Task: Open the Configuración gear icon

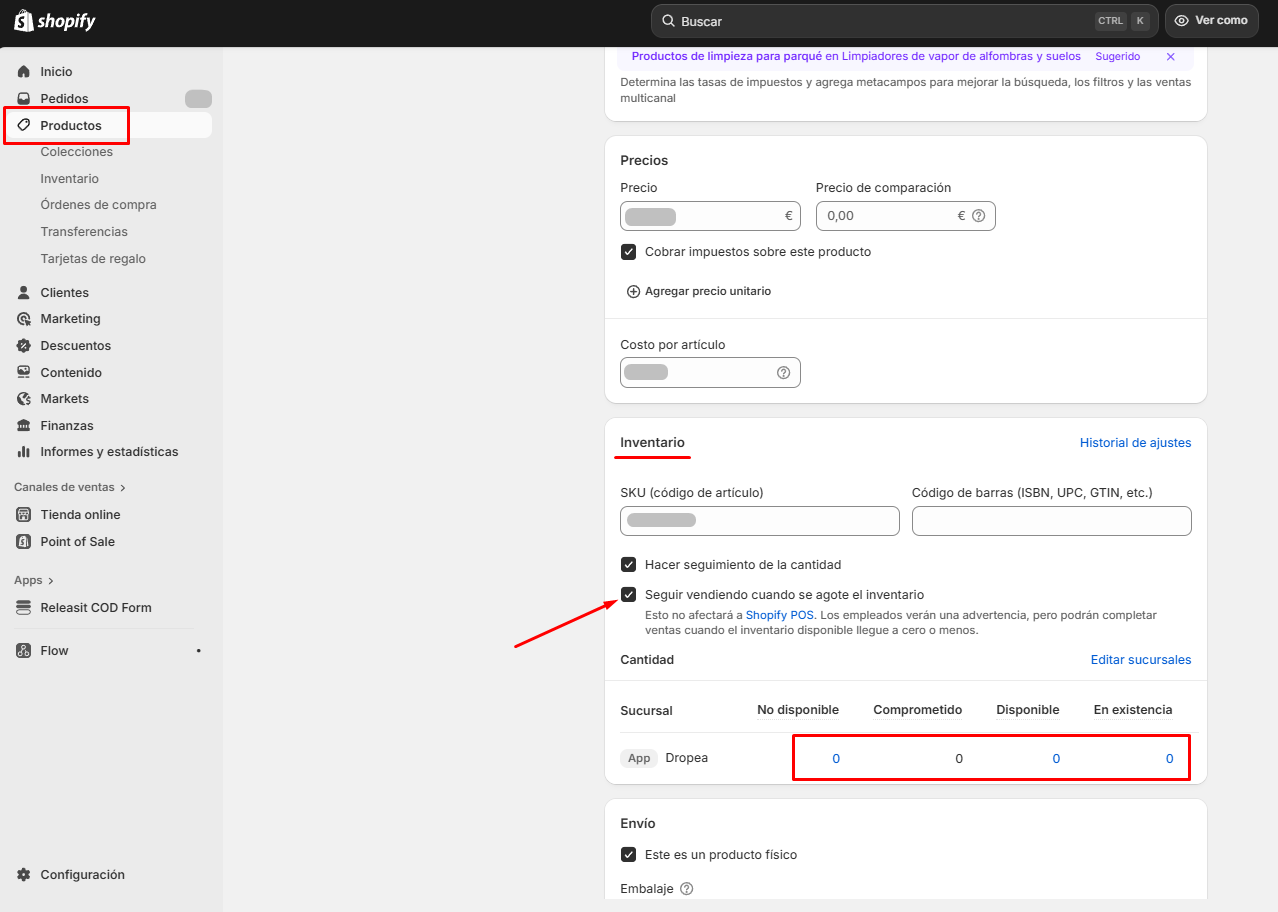Action: (24, 875)
